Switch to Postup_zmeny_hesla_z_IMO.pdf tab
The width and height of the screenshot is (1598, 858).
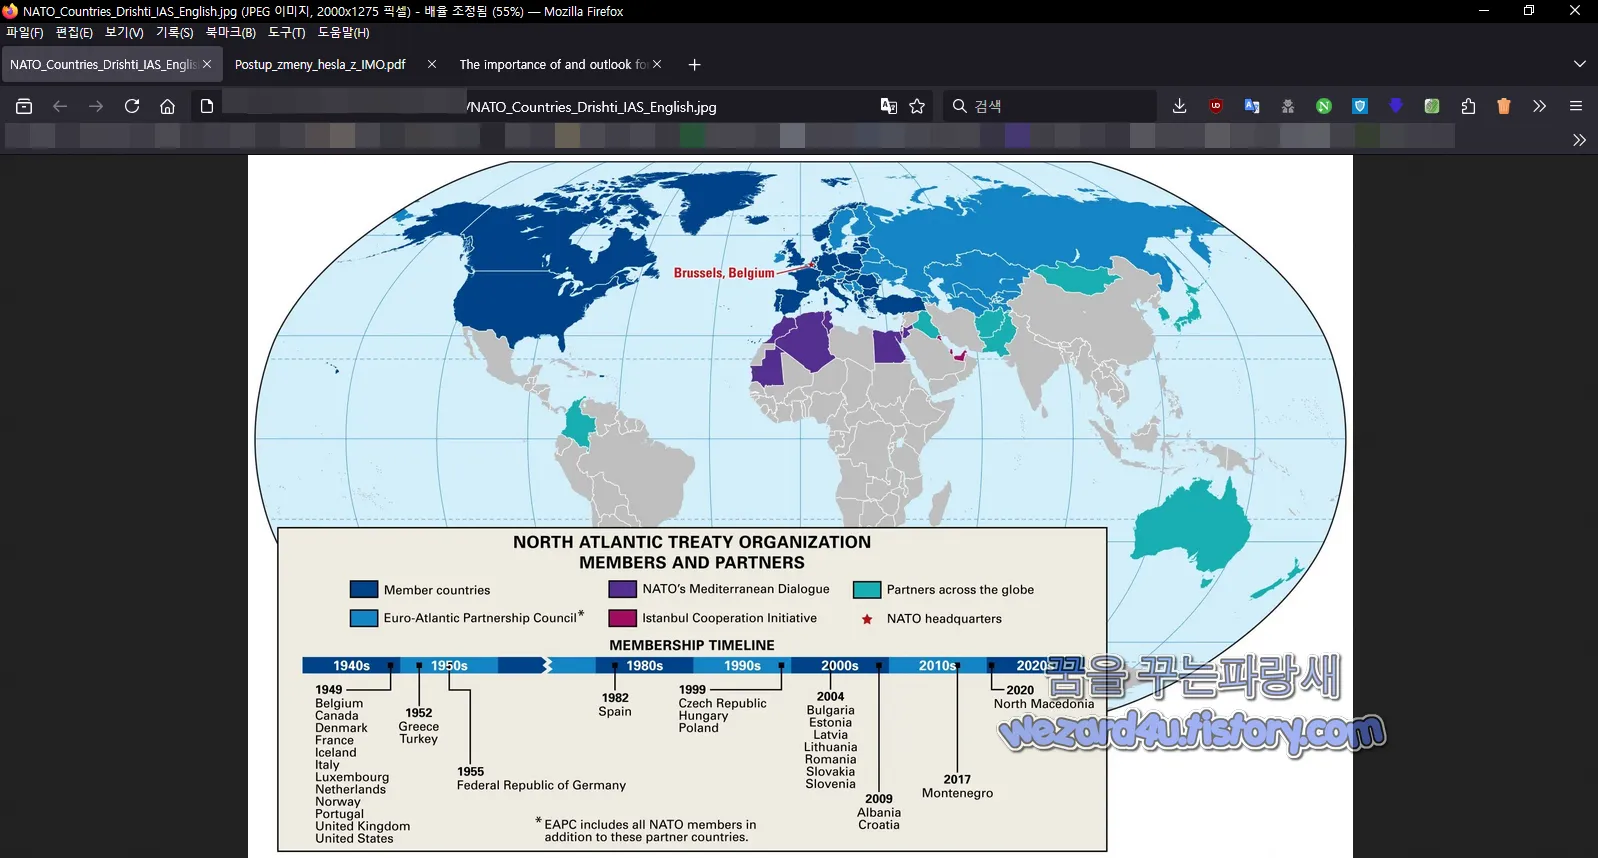click(320, 64)
